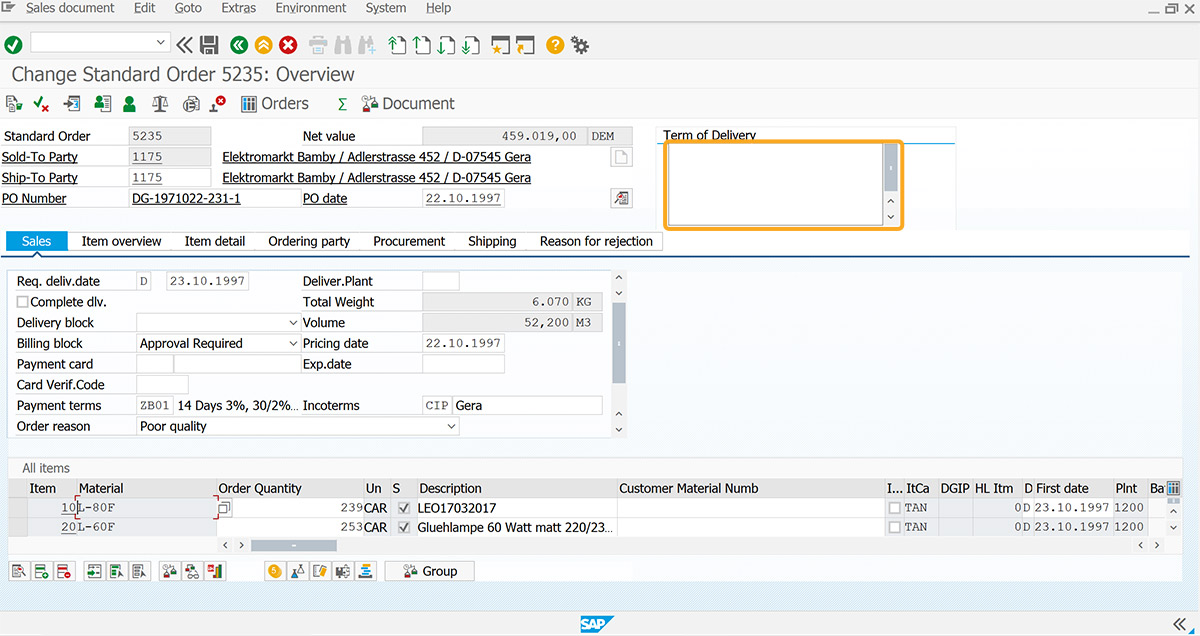Screen dimensions: 1200x636
Task: Click the sigma sum icon
Action: [342, 104]
